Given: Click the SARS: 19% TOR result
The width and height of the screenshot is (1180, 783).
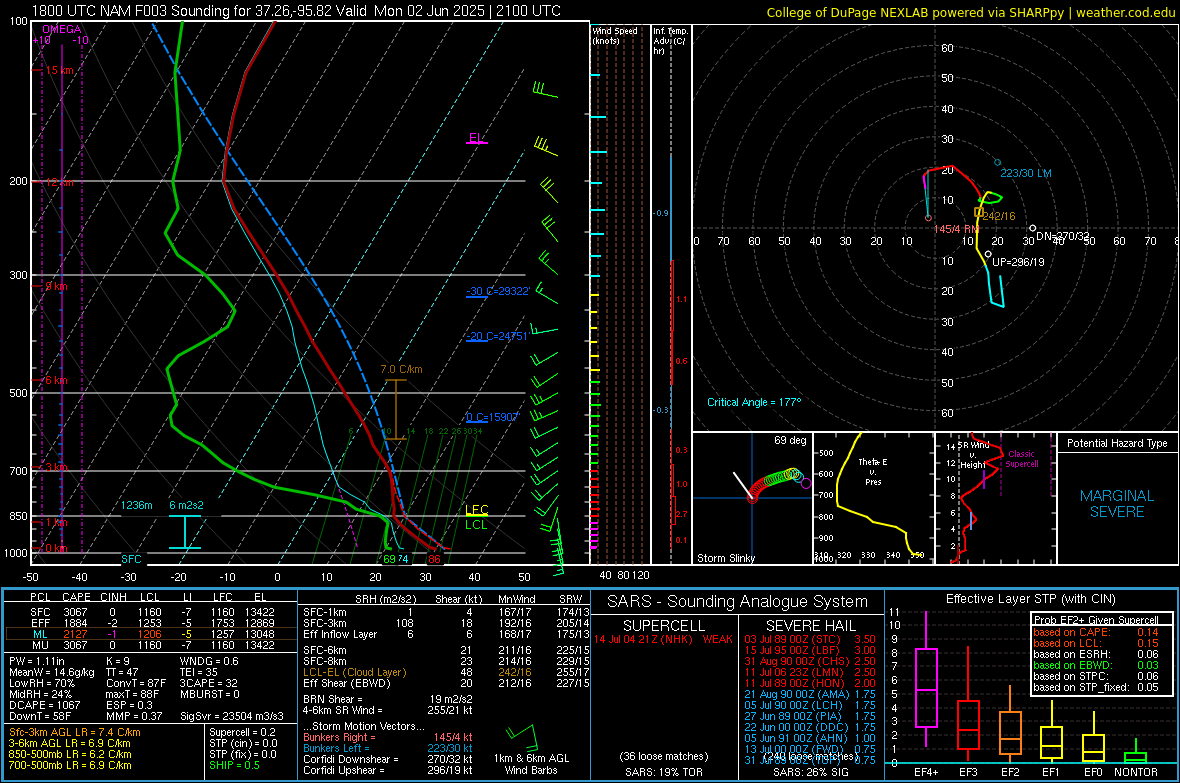Looking at the screenshot, I should pyautogui.click(x=663, y=772).
